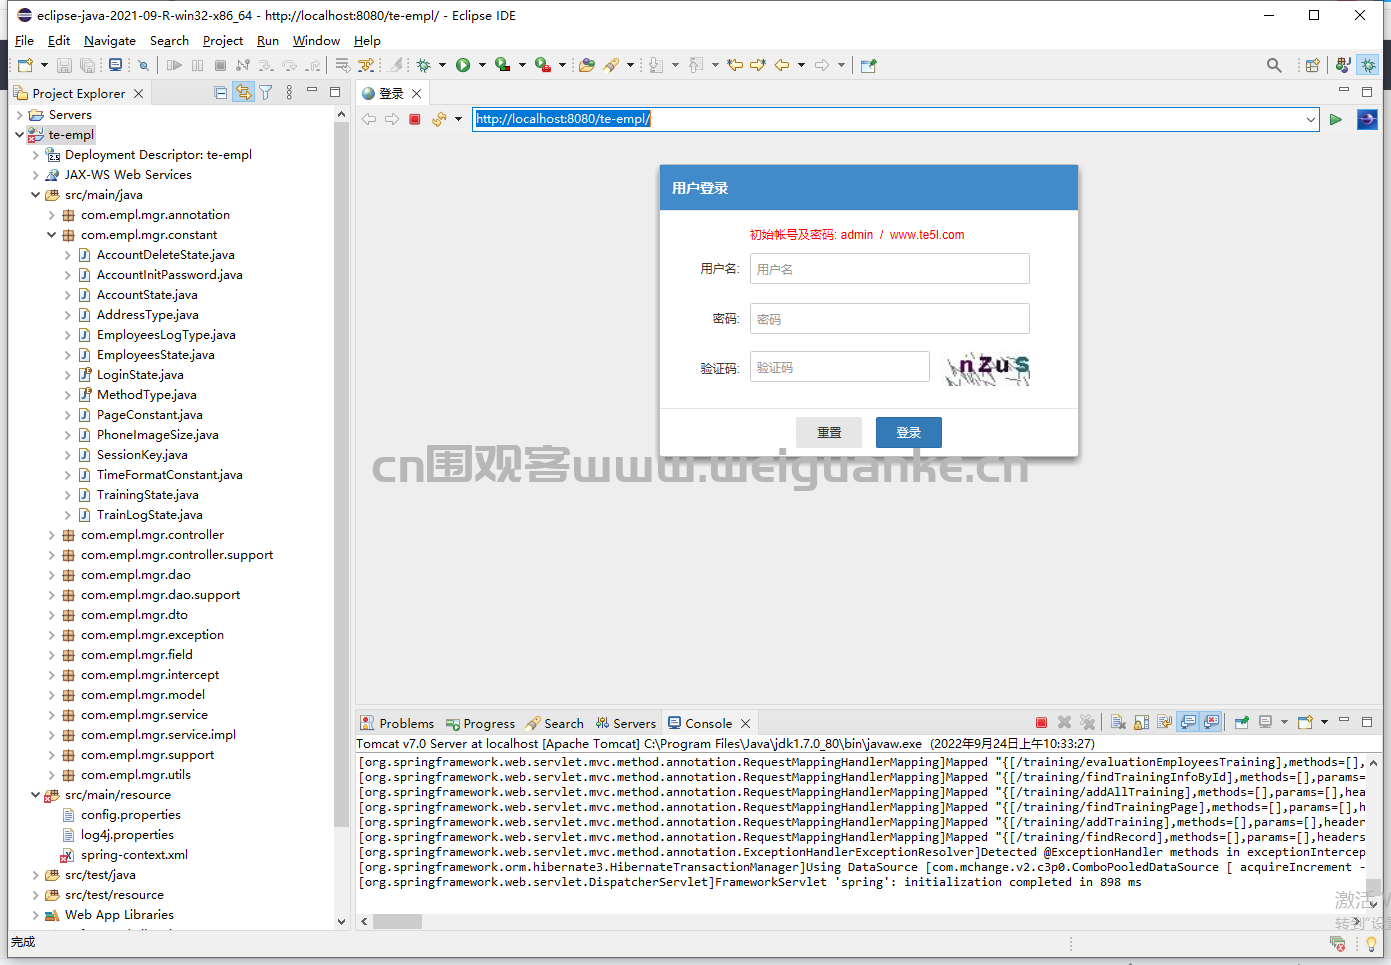Switch to the Debug perspective icon
The width and height of the screenshot is (1391, 965).
[x=1368, y=65]
